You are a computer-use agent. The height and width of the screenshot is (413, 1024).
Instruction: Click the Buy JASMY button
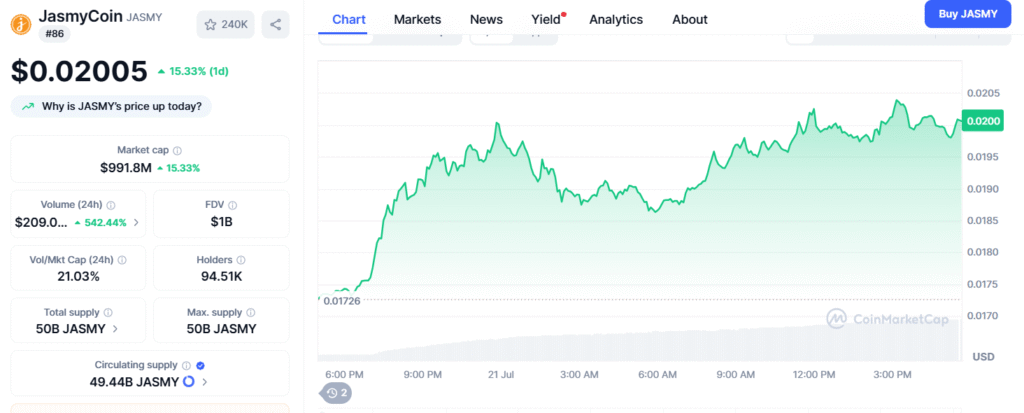pos(968,14)
